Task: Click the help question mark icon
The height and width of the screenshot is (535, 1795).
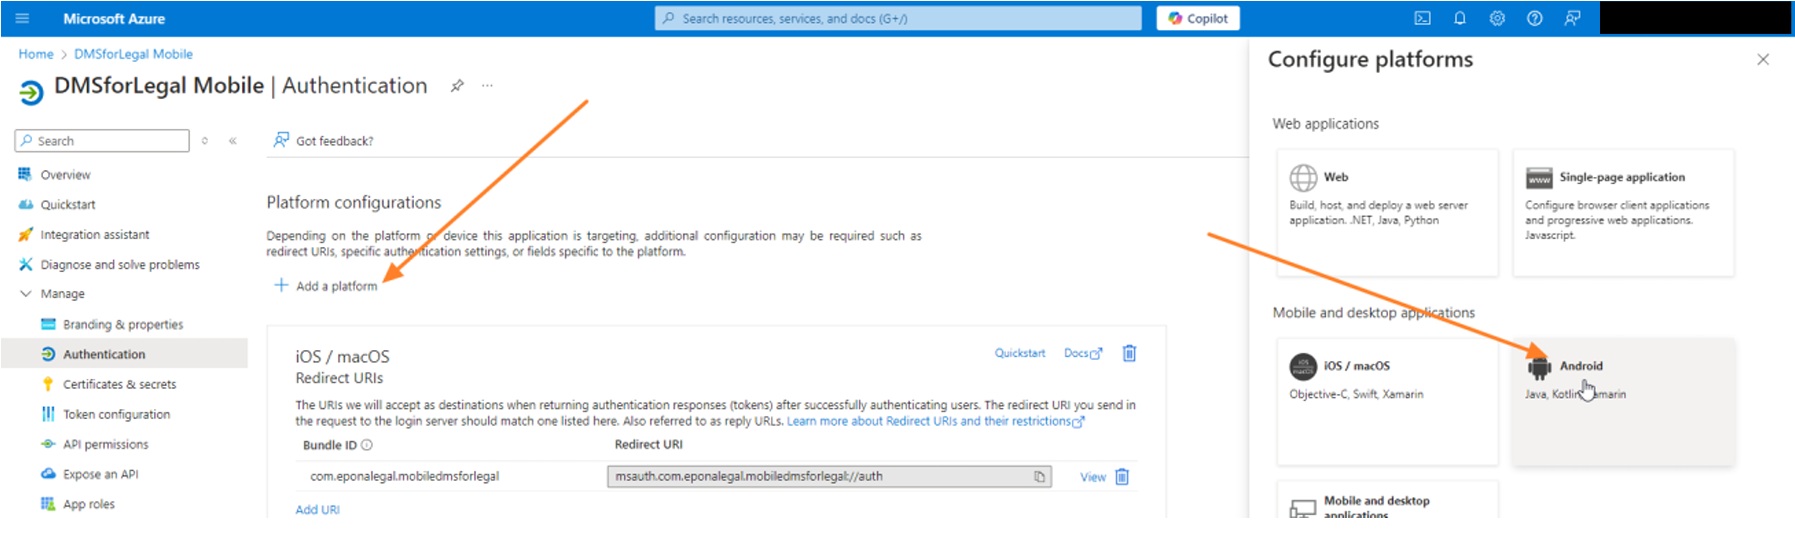Action: tap(1534, 18)
